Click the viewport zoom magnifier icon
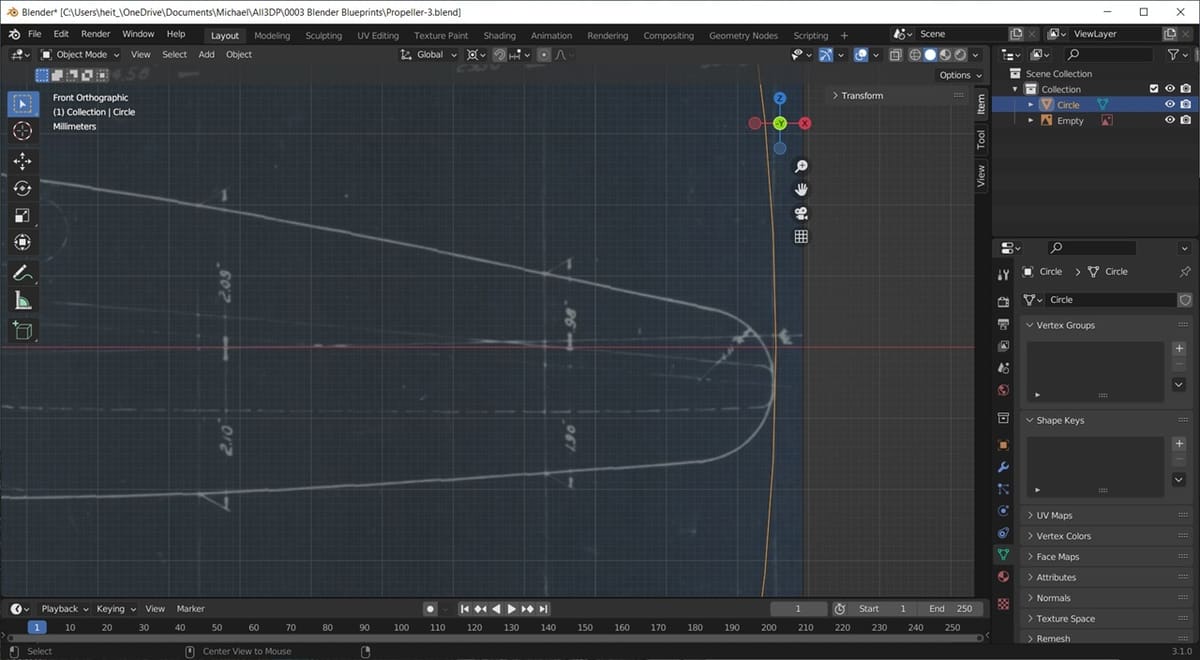 [x=801, y=166]
